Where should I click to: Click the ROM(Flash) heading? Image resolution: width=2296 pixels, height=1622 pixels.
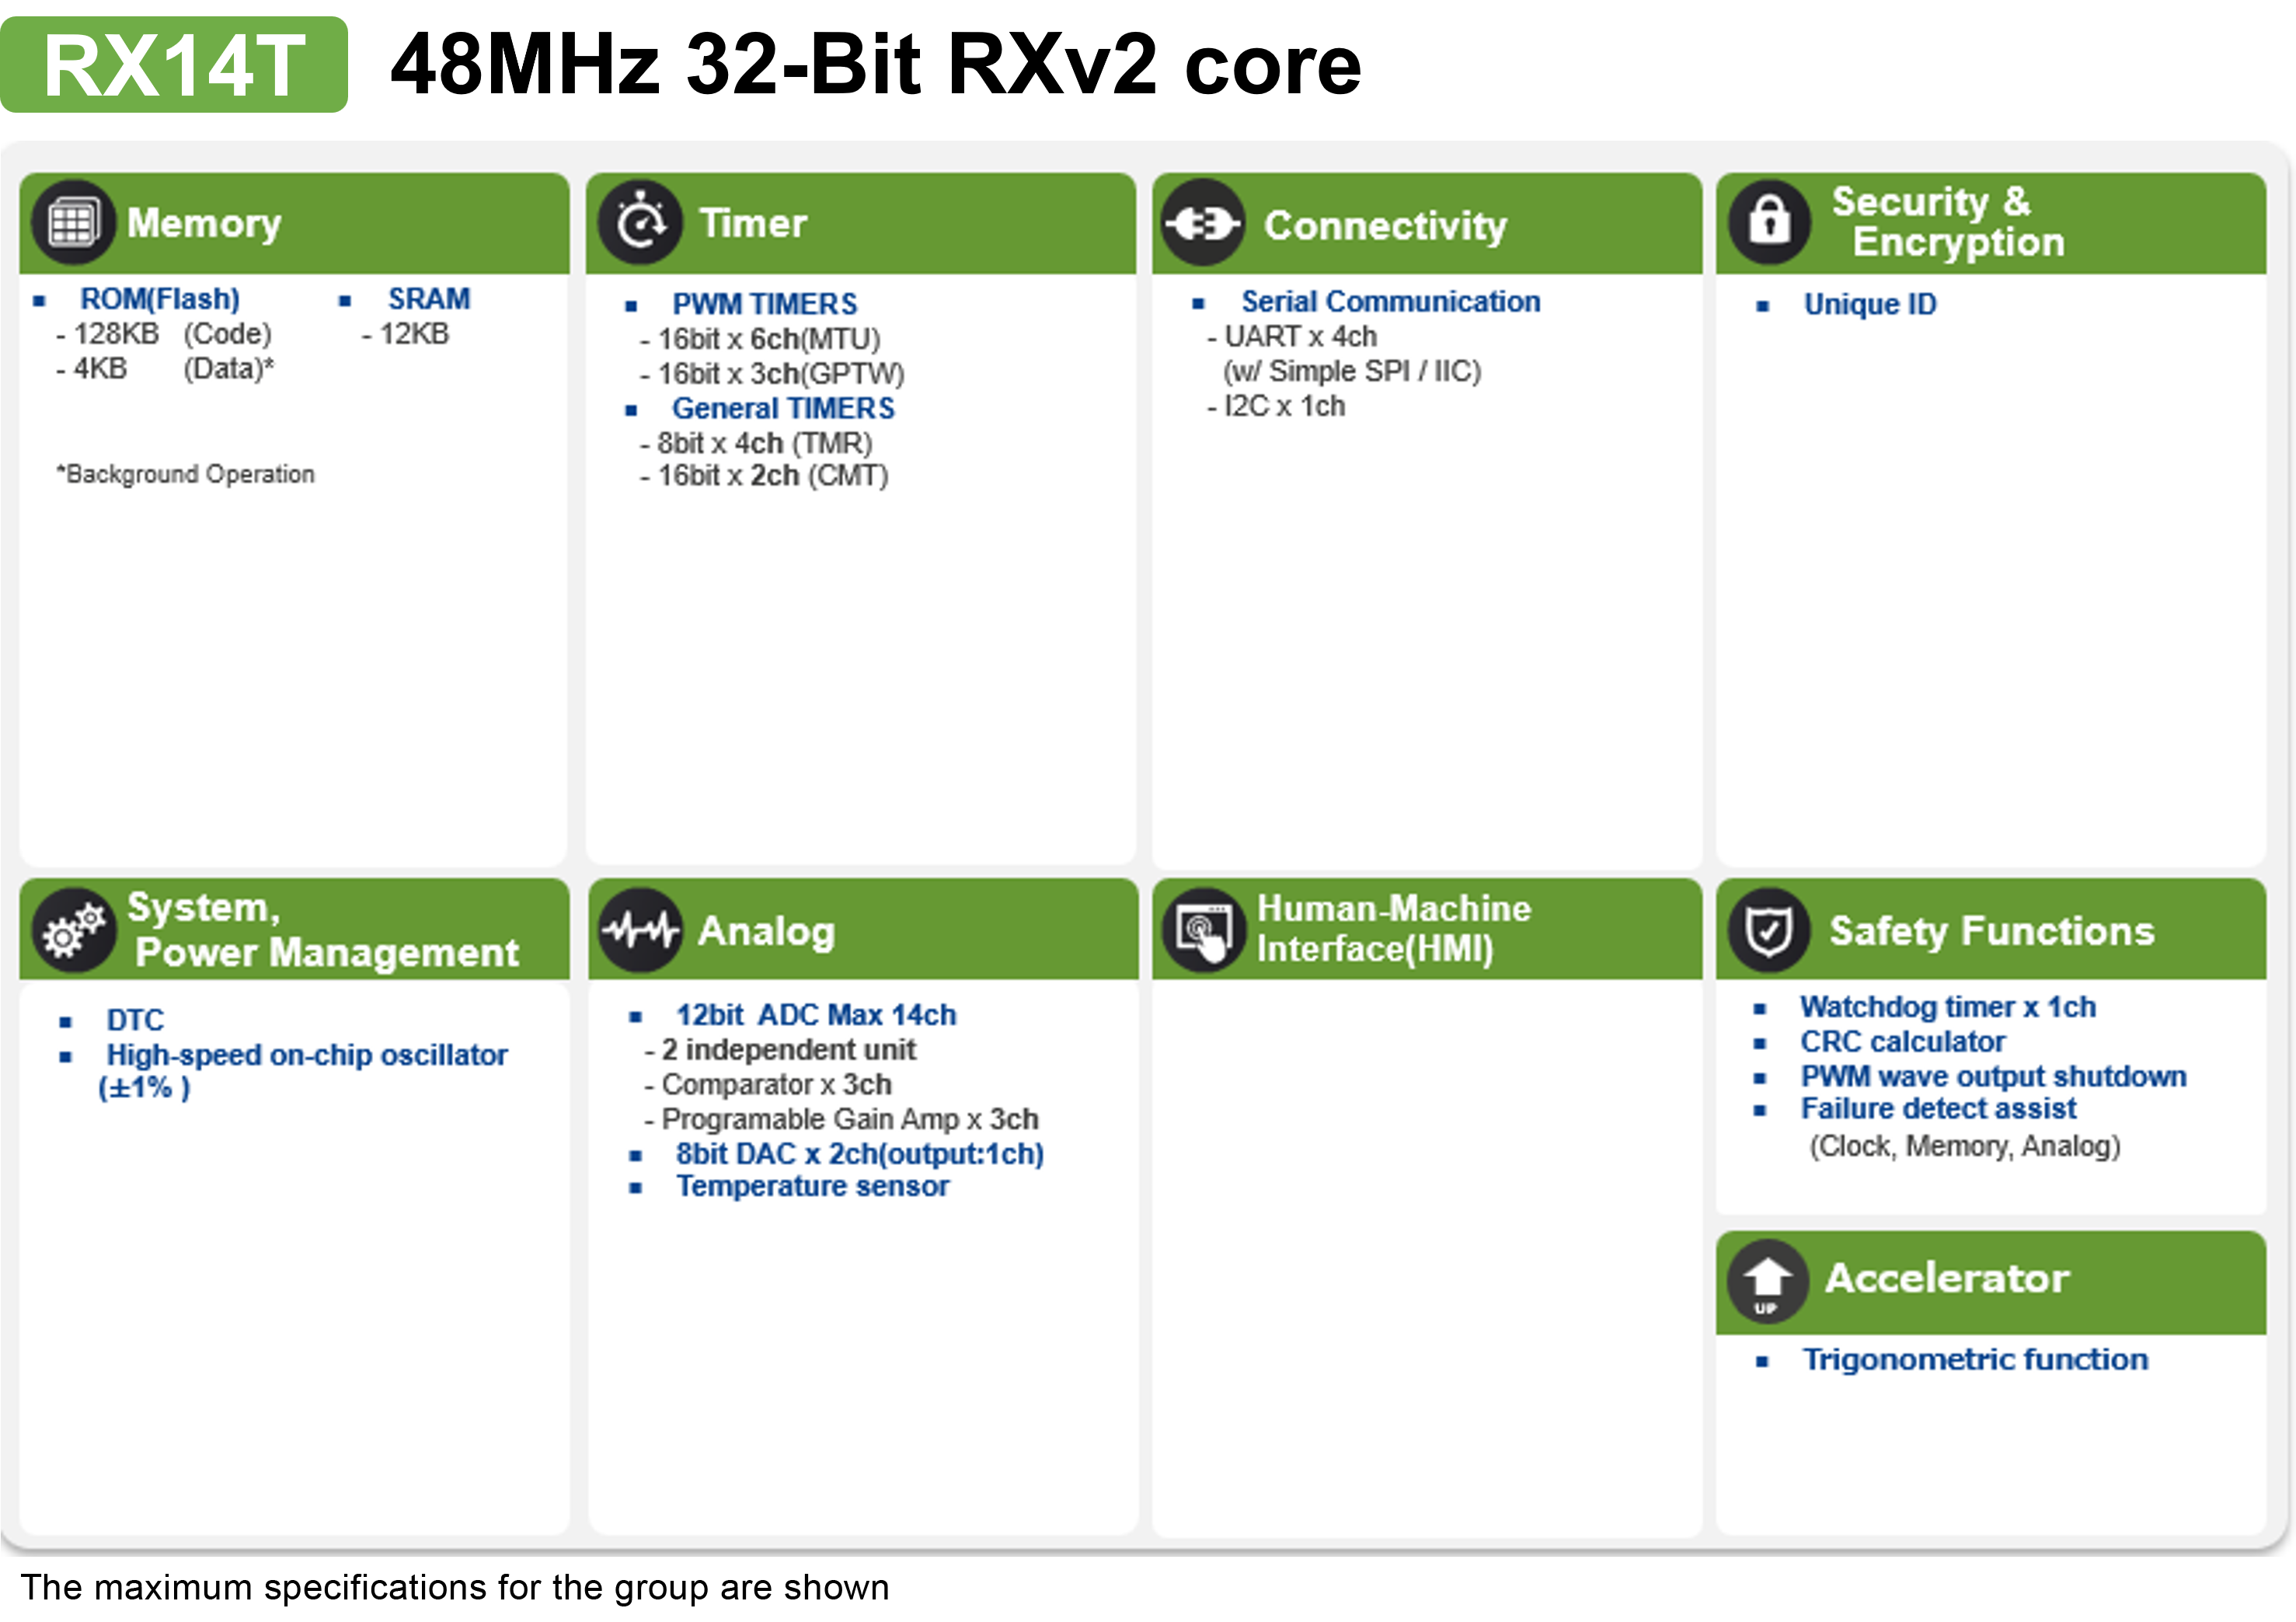[160, 299]
